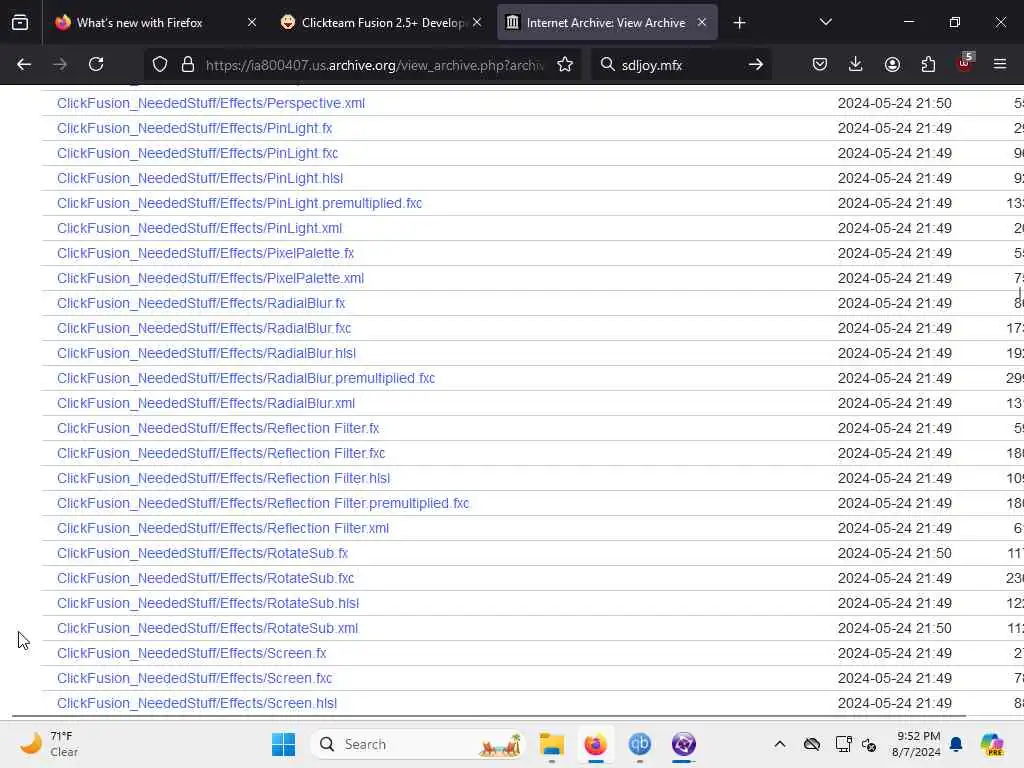Submit search with the arrow button
This screenshot has height=768, width=1024.
tap(756, 64)
